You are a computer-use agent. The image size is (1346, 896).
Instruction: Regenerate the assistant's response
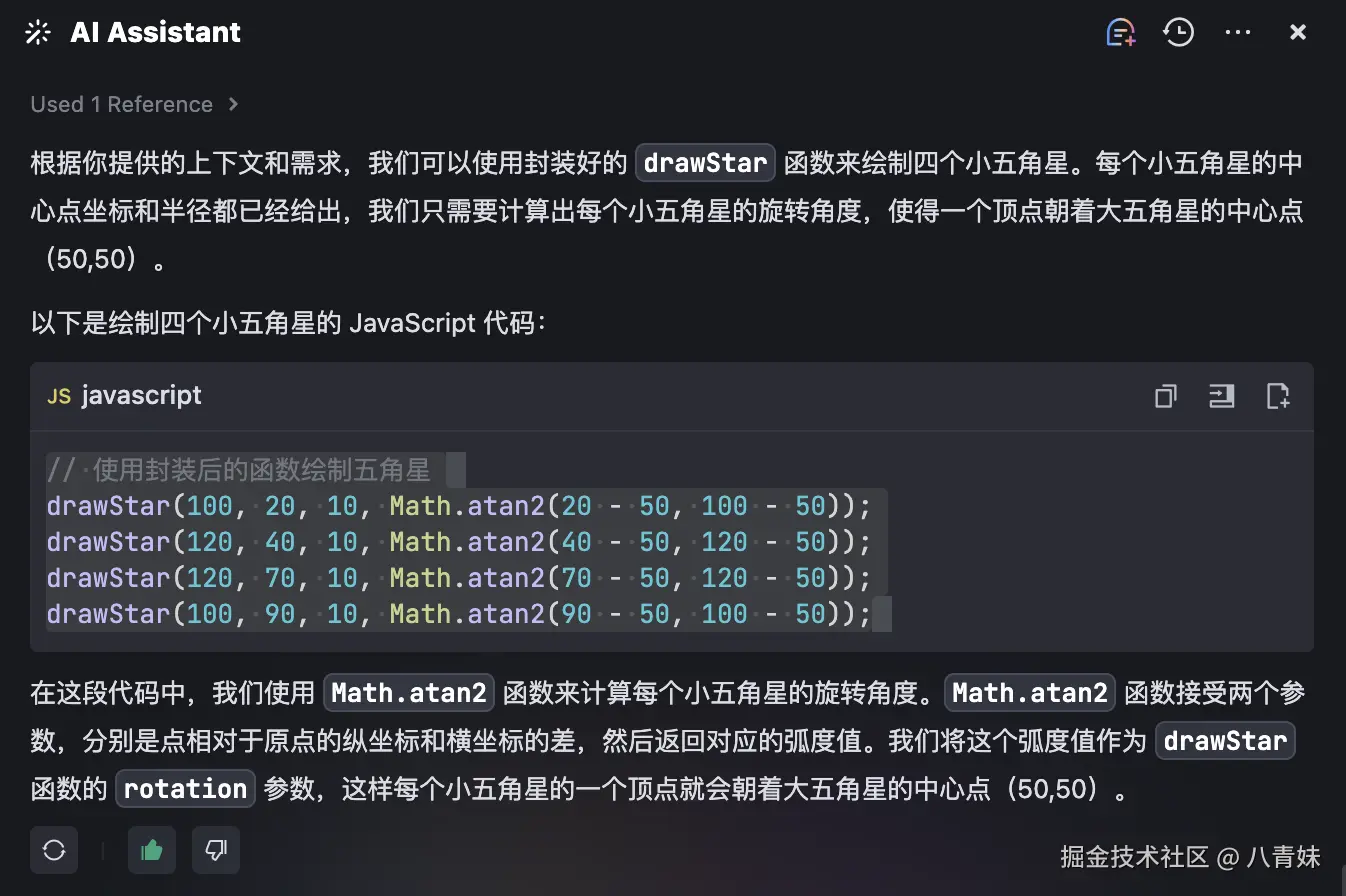click(x=54, y=850)
